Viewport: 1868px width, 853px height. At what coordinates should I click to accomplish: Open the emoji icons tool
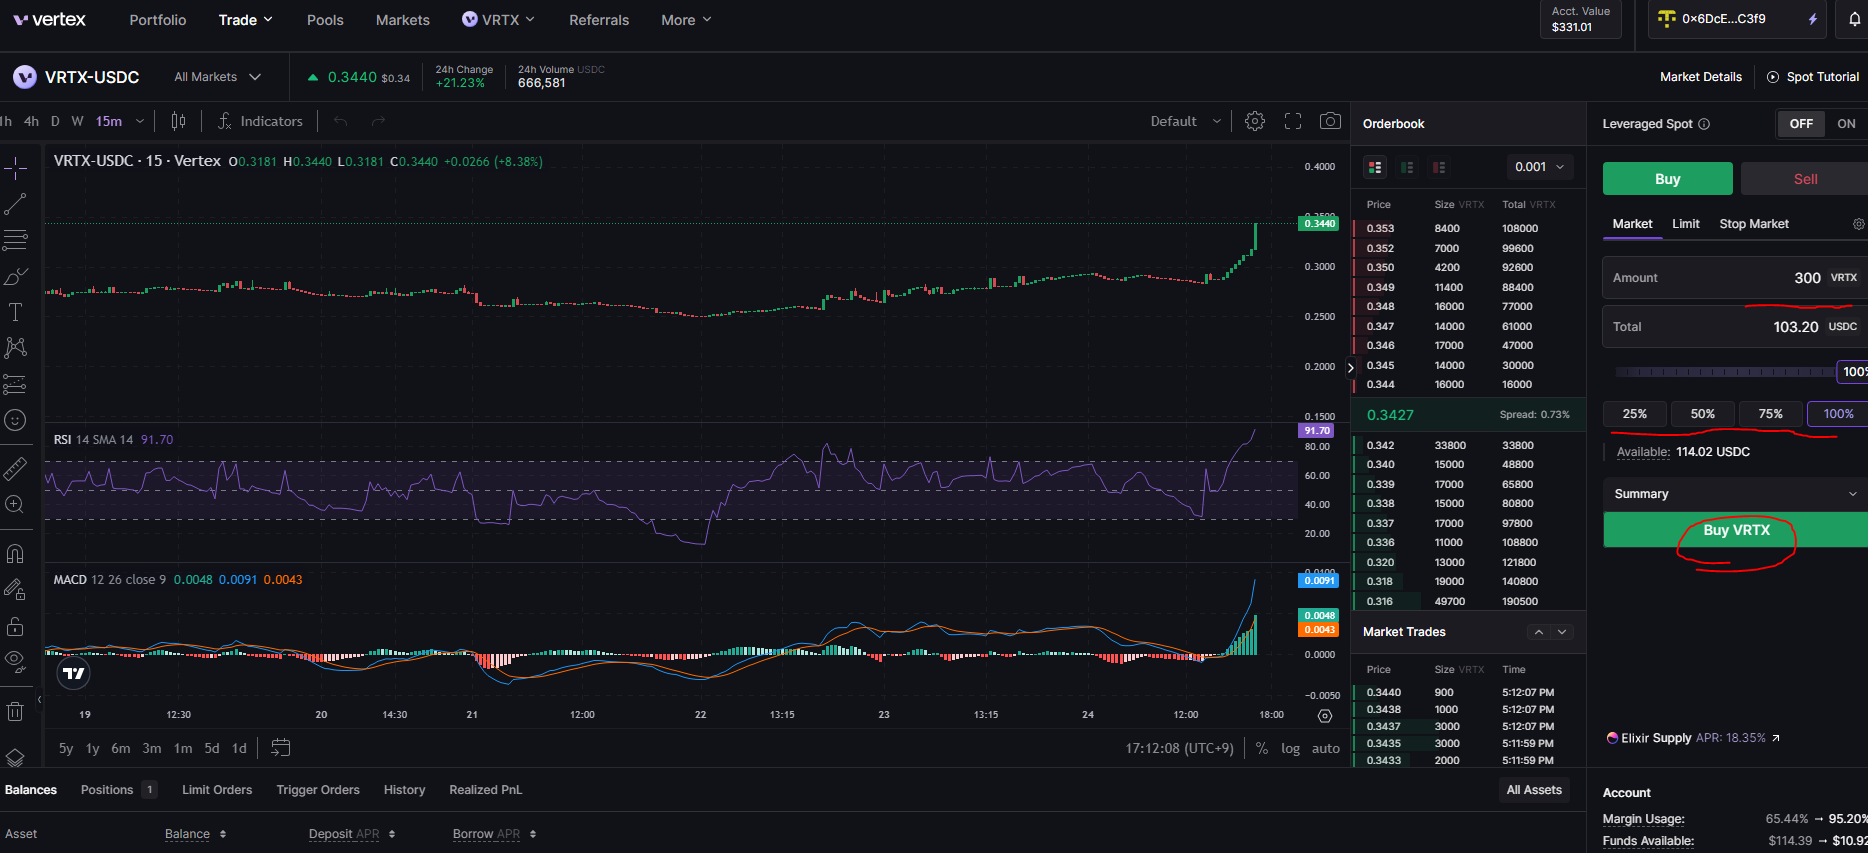tap(15, 420)
